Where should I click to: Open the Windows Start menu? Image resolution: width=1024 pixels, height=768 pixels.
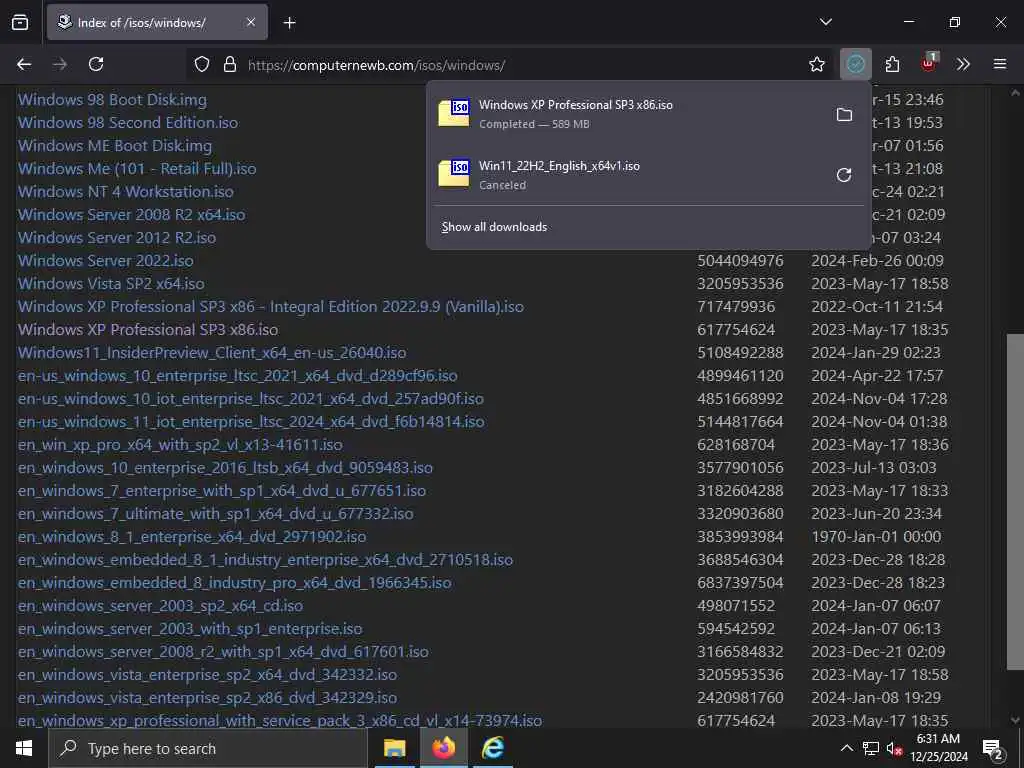coord(24,748)
